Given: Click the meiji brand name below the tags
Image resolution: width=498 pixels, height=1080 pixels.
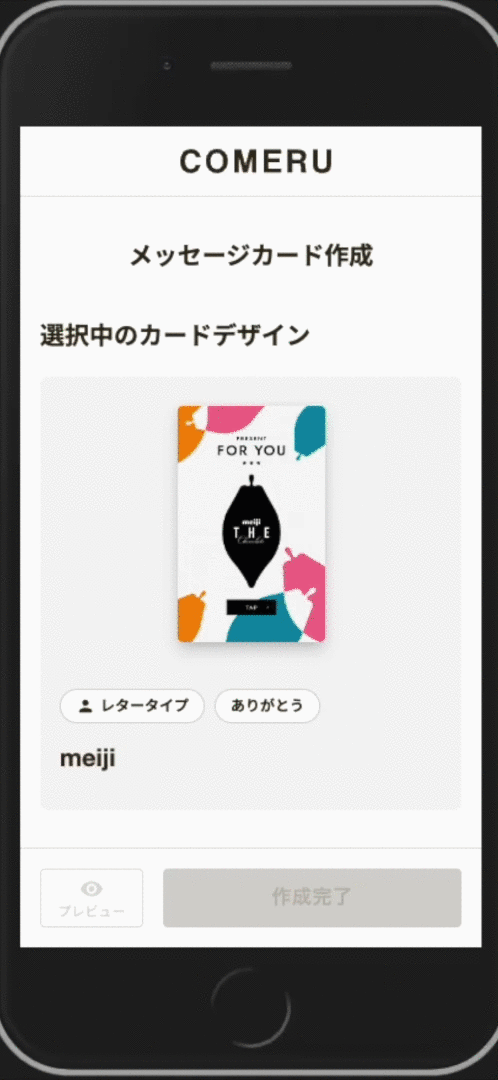Looking at the screenshot, I should tap(87, 758).
